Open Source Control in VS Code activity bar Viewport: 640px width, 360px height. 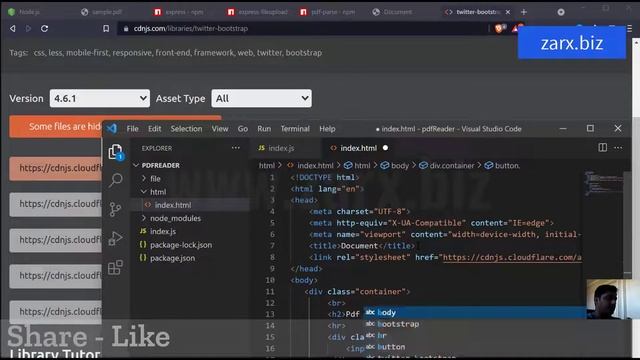pyautogui.click(x=116, y=209)
